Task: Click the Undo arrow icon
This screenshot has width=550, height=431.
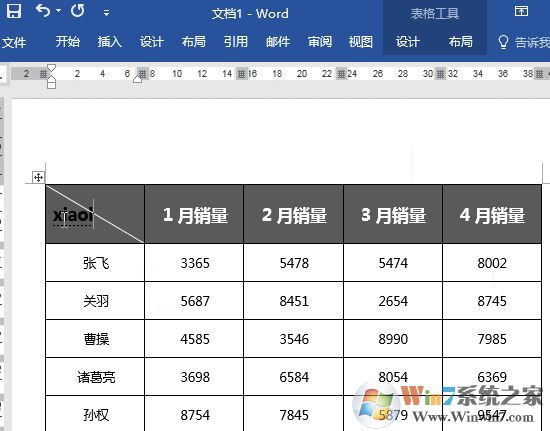Action: click(x=43, y=11)
